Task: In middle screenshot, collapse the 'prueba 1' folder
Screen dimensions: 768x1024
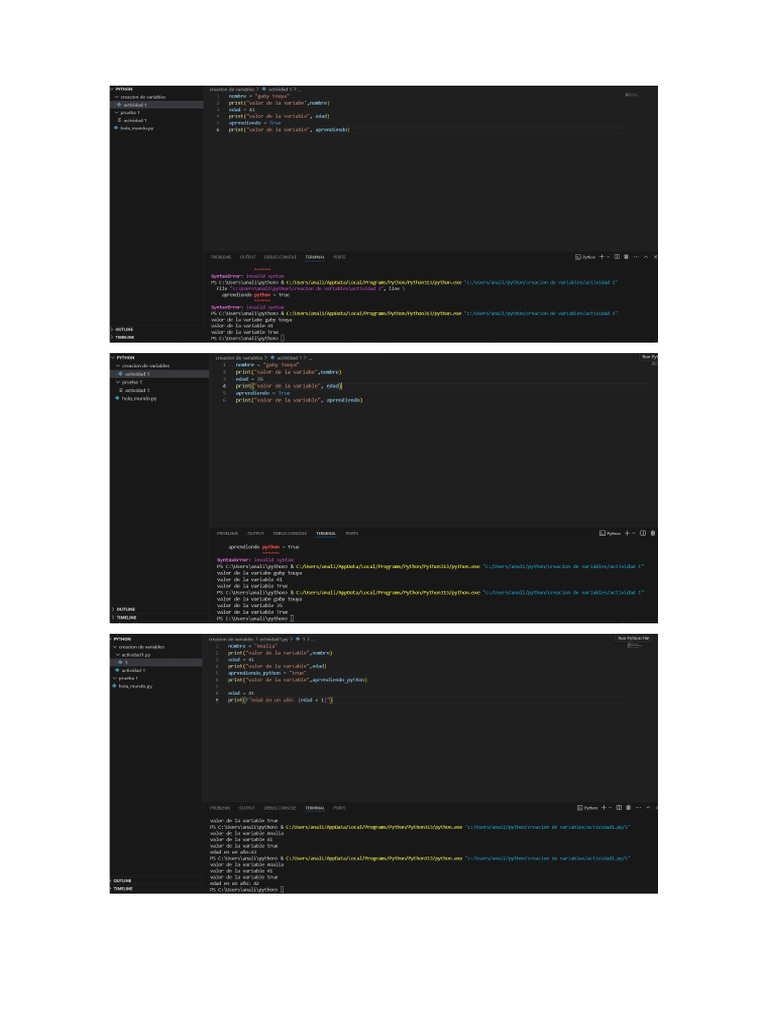Action: 130,382
